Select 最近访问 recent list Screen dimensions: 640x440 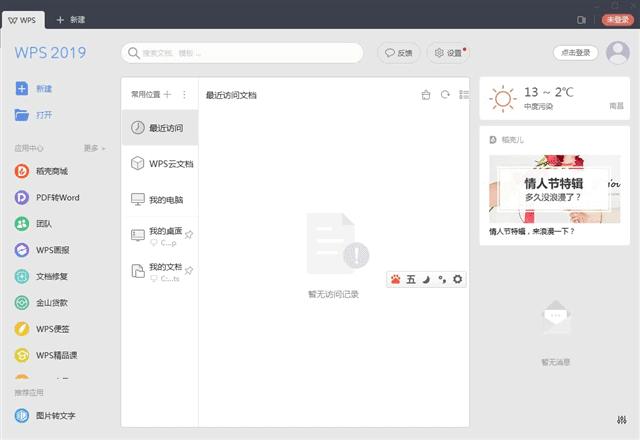(x=160, y=128)
